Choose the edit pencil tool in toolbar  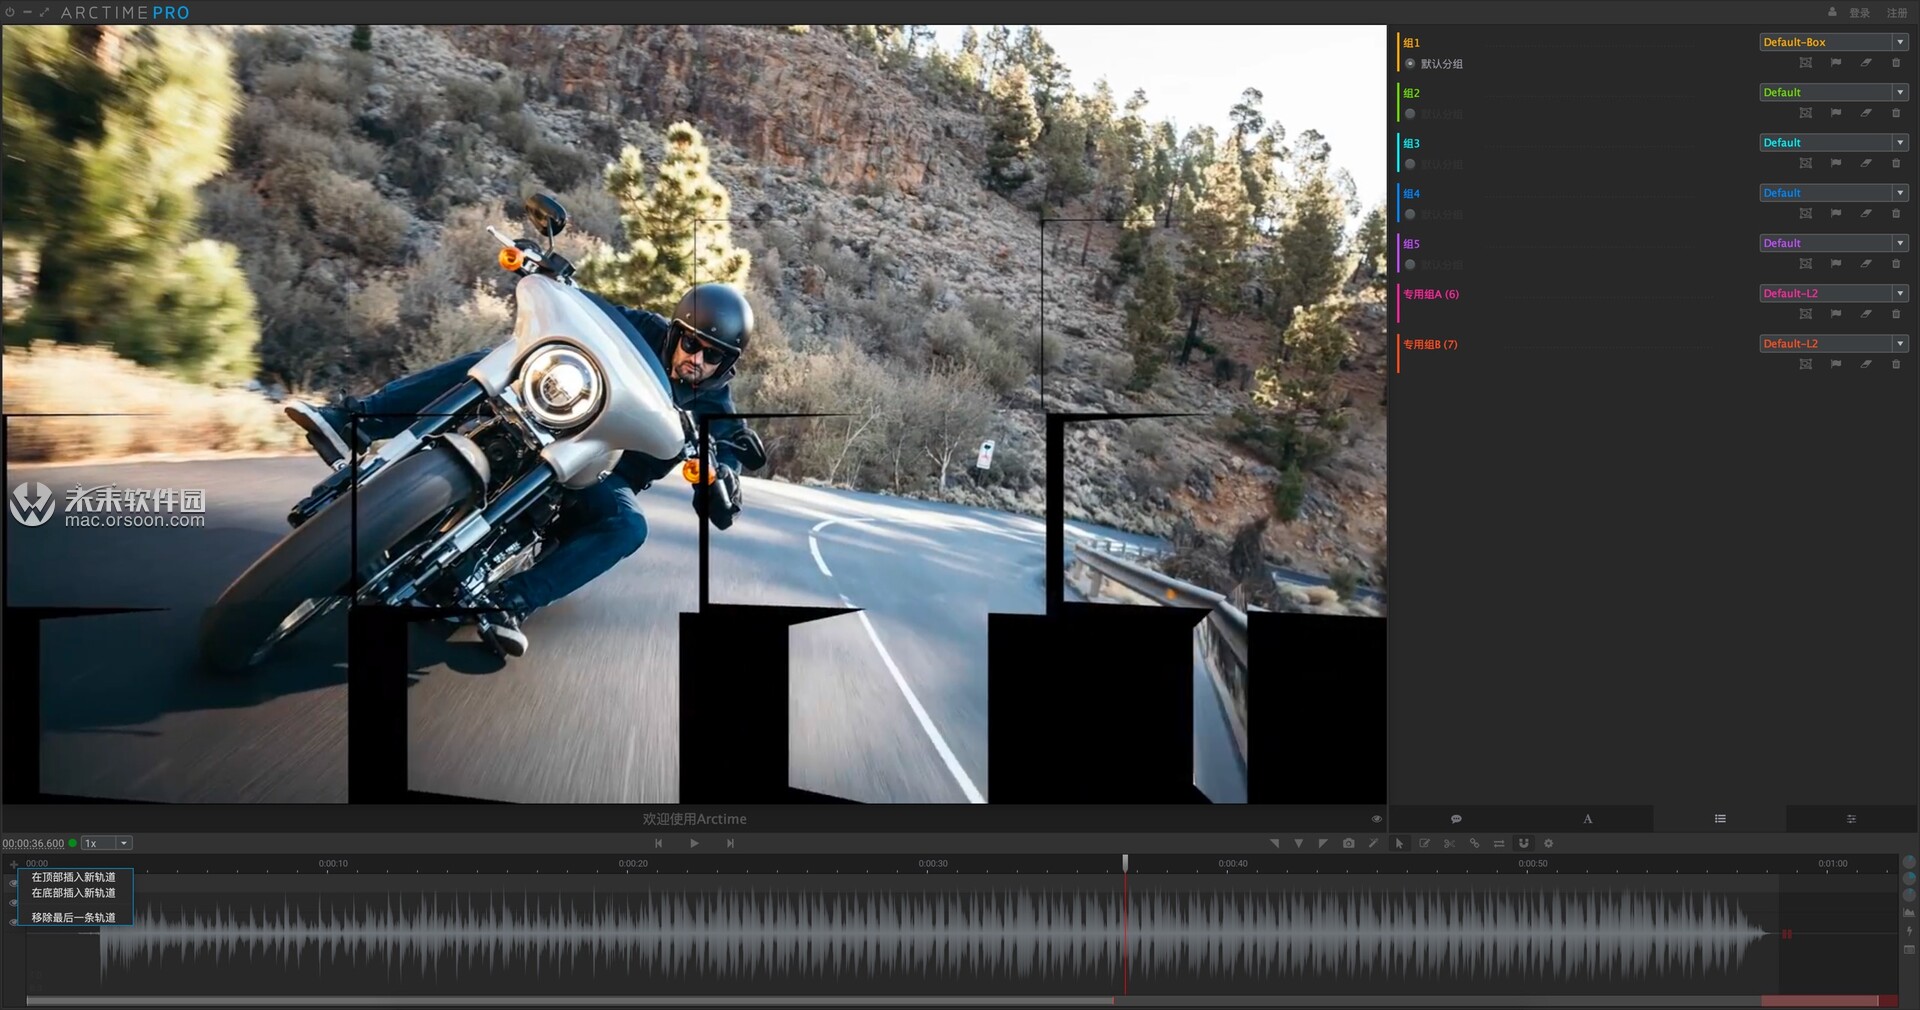coord(1424,844)
